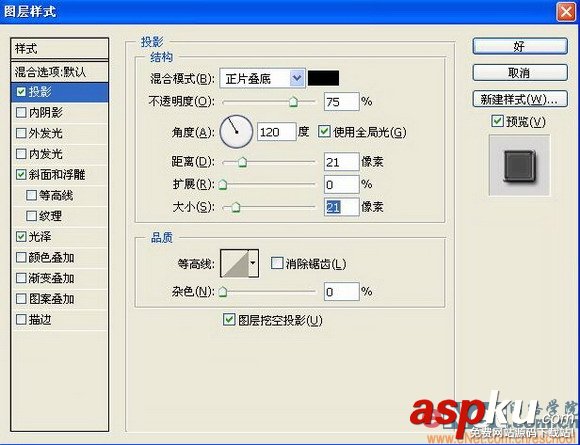The image size is (580, 445).
Task: Click the 扩展 field showing 0
Action: click(x=341, y=184)
